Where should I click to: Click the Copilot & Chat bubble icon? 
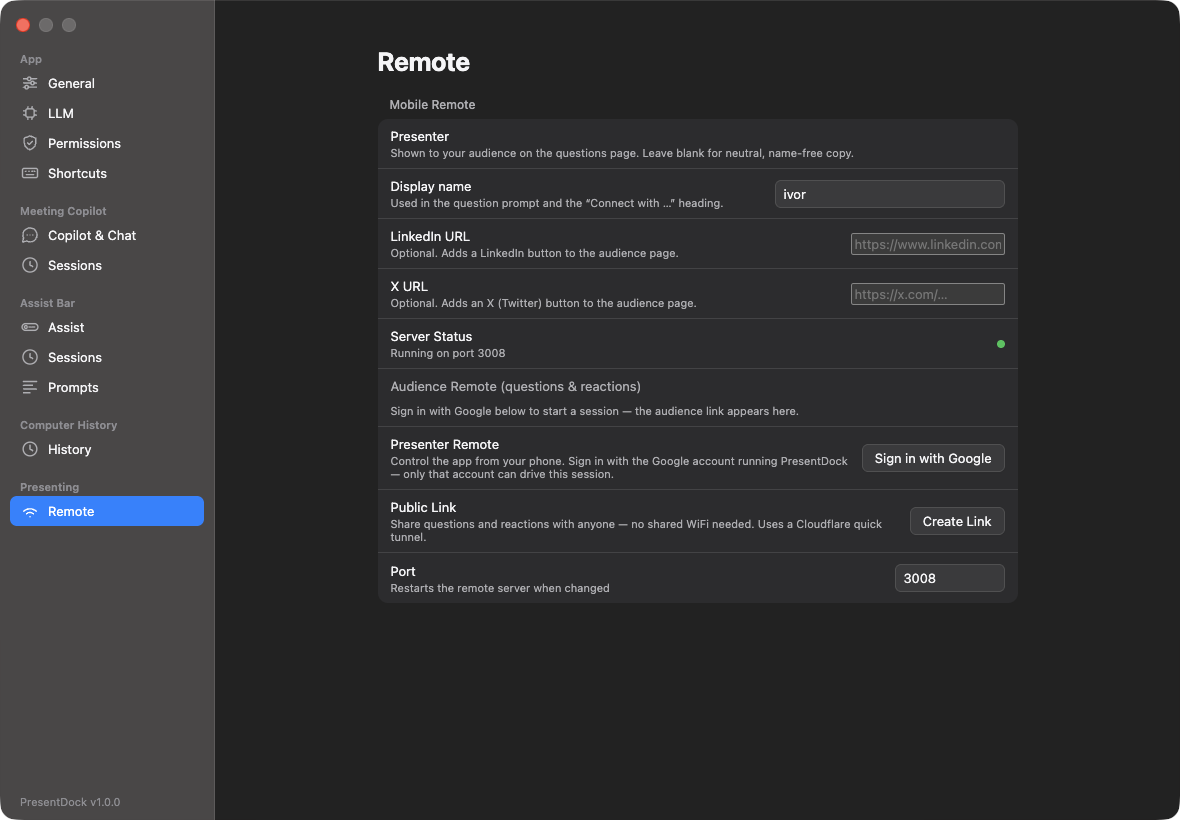click(x=29, y=235)
